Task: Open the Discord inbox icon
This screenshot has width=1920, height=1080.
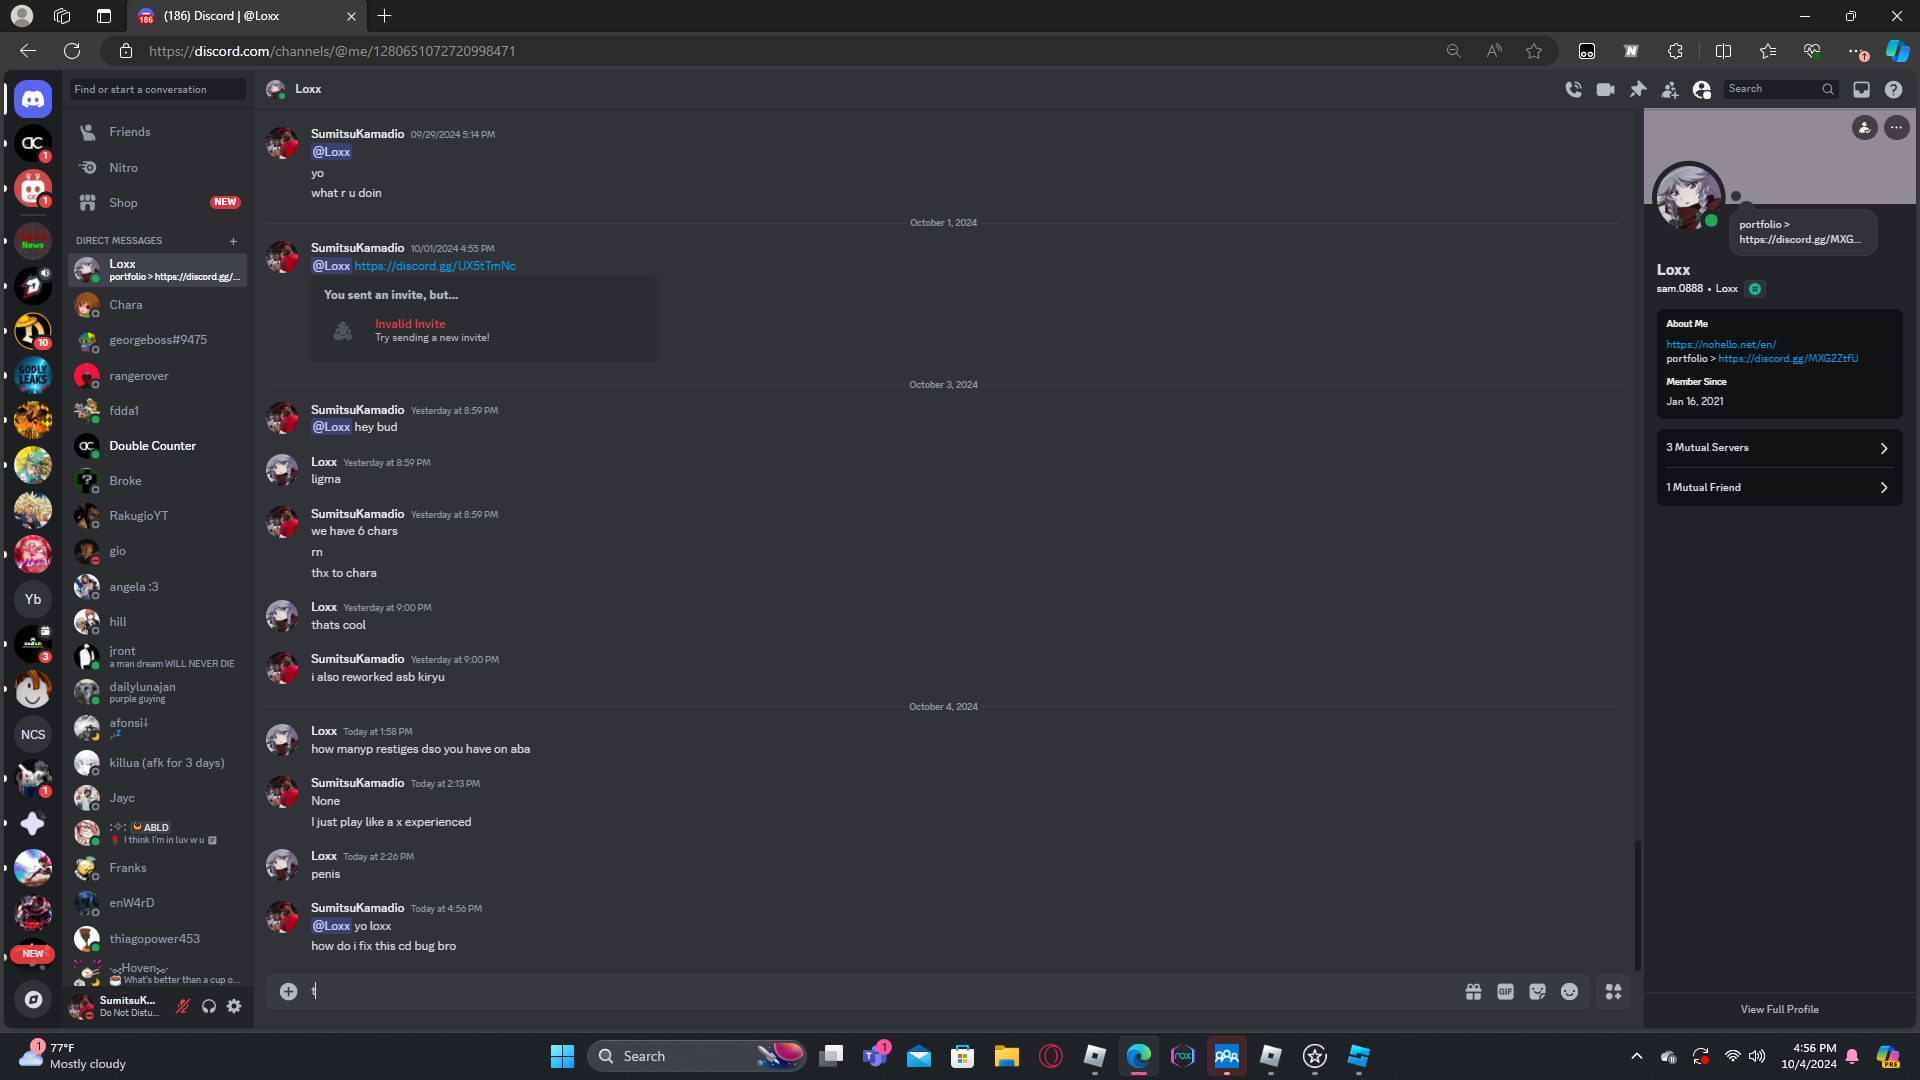Action: (x=1861, y=89)
